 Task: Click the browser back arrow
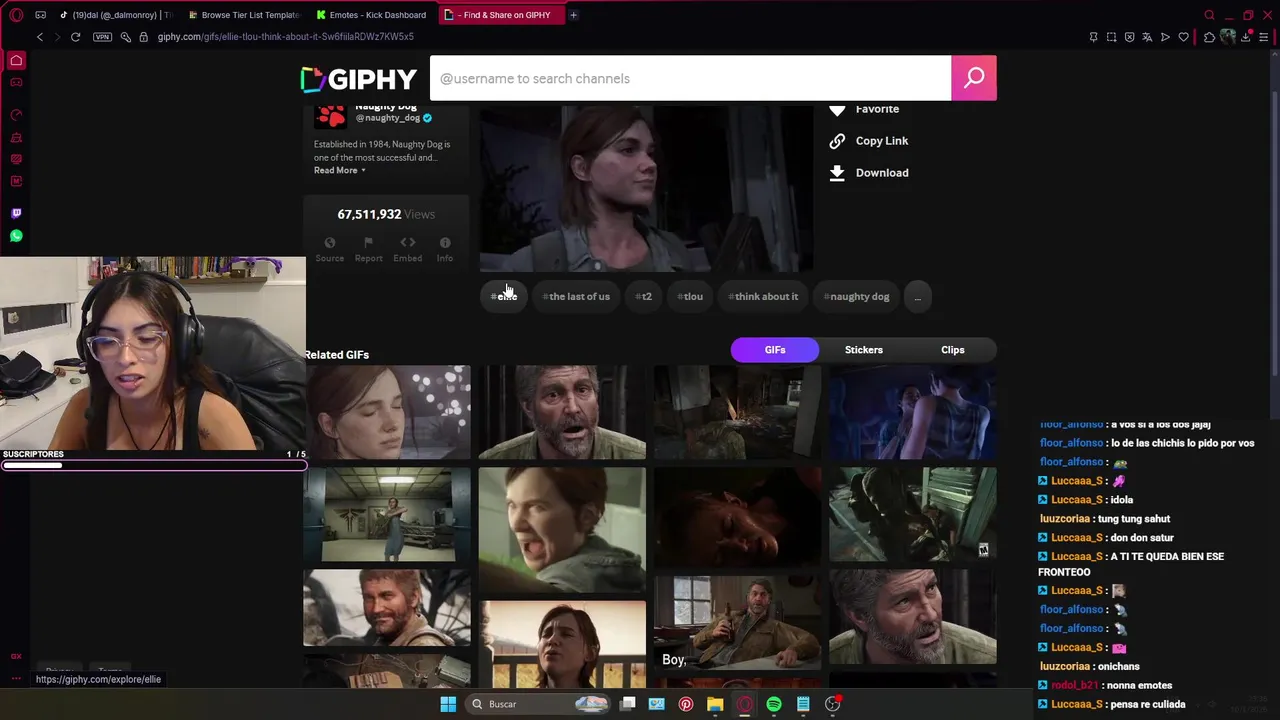(x=40, y=37)
